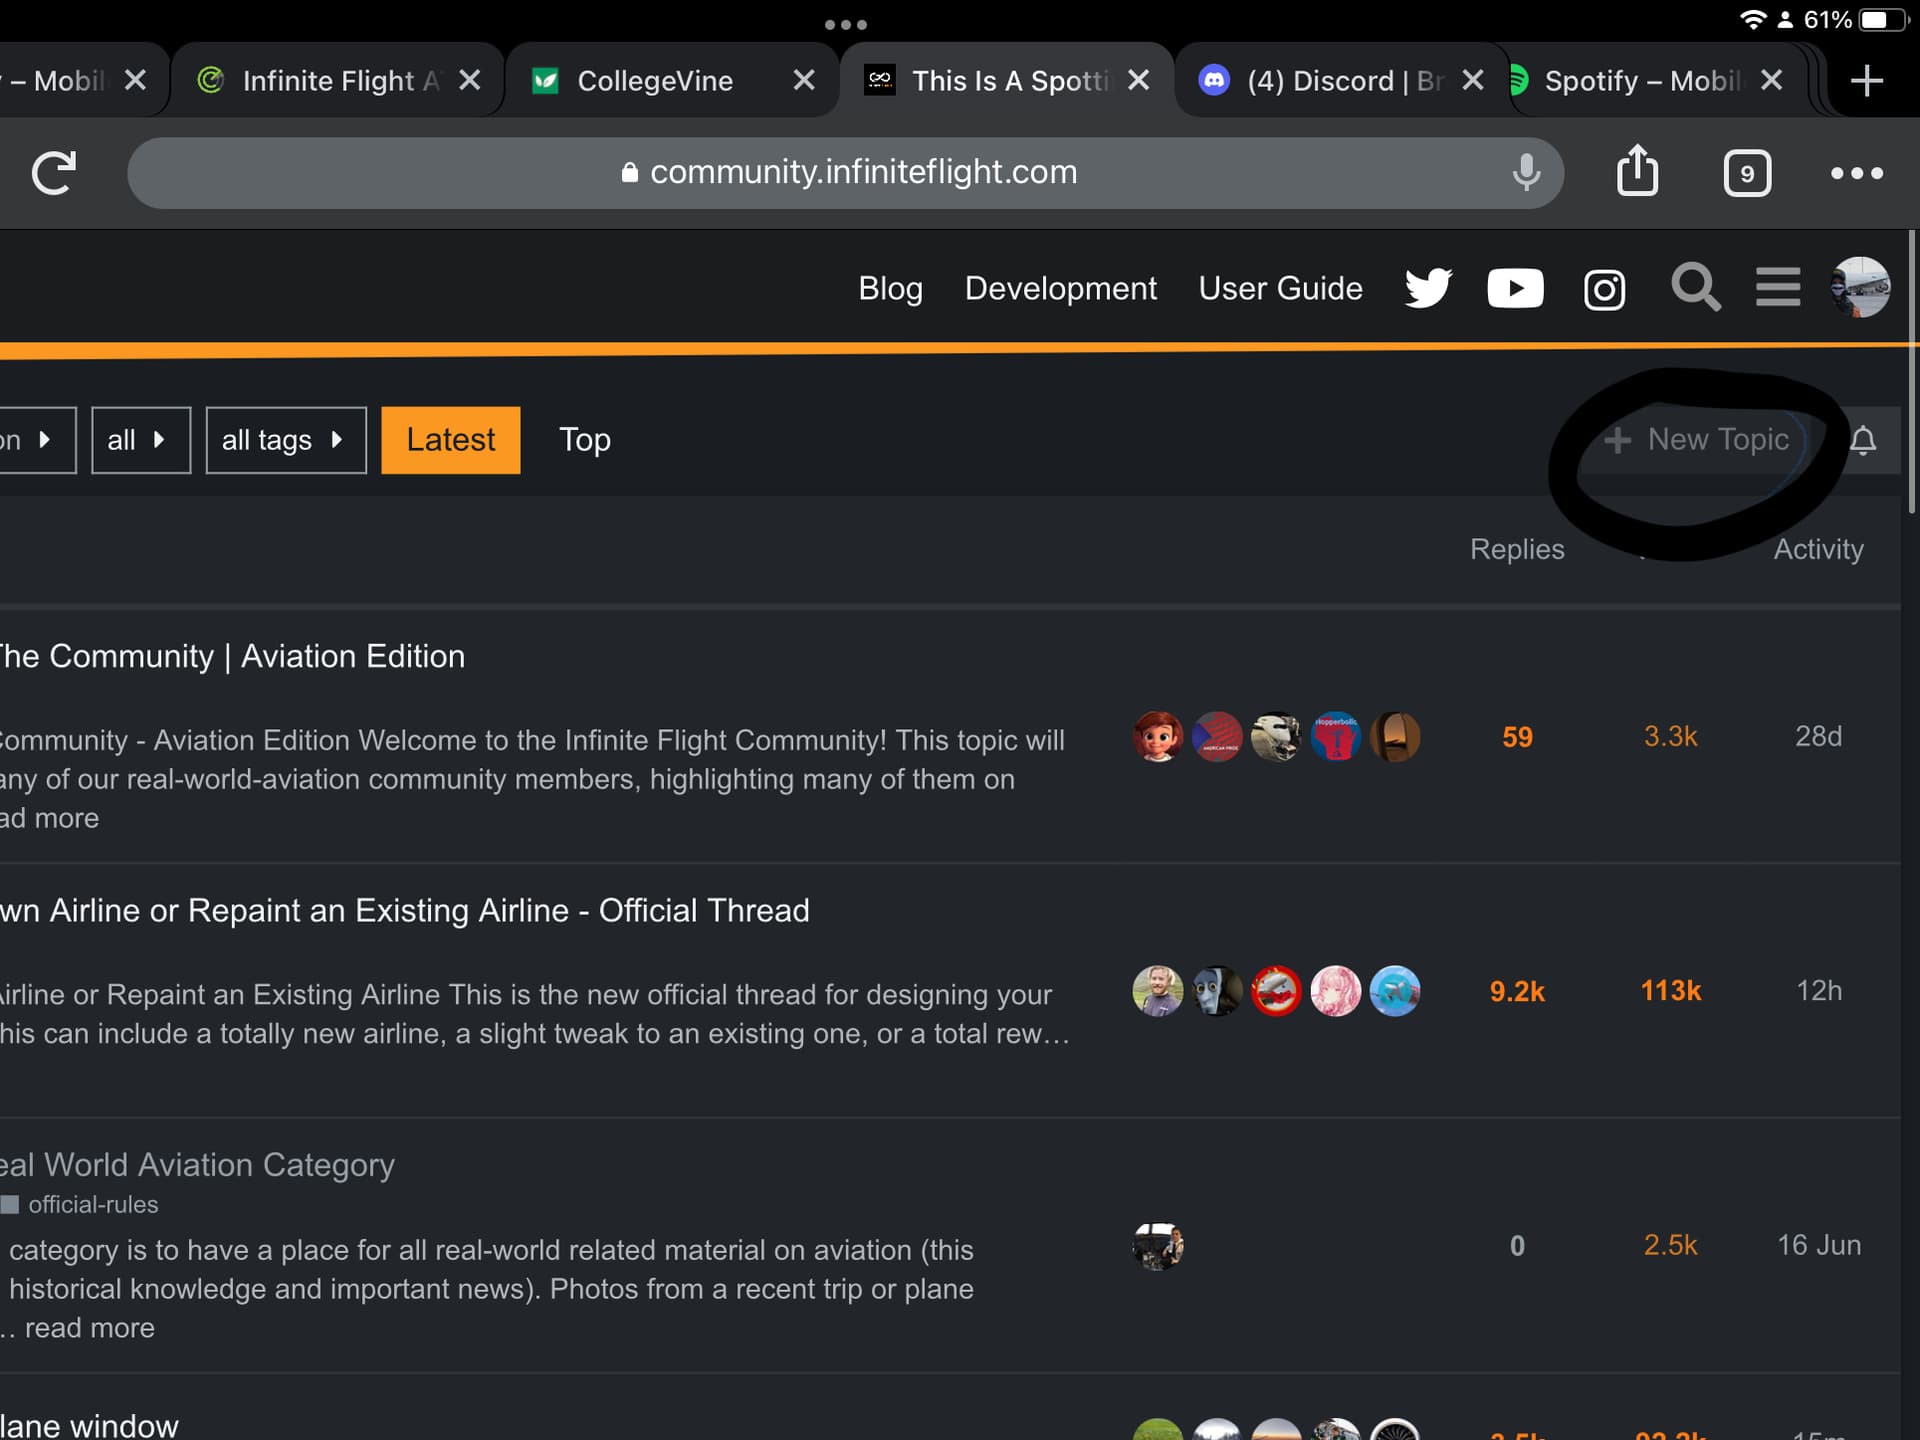Open the hamburger menu icon
1920x1440 pixels.
[1778, 288]
